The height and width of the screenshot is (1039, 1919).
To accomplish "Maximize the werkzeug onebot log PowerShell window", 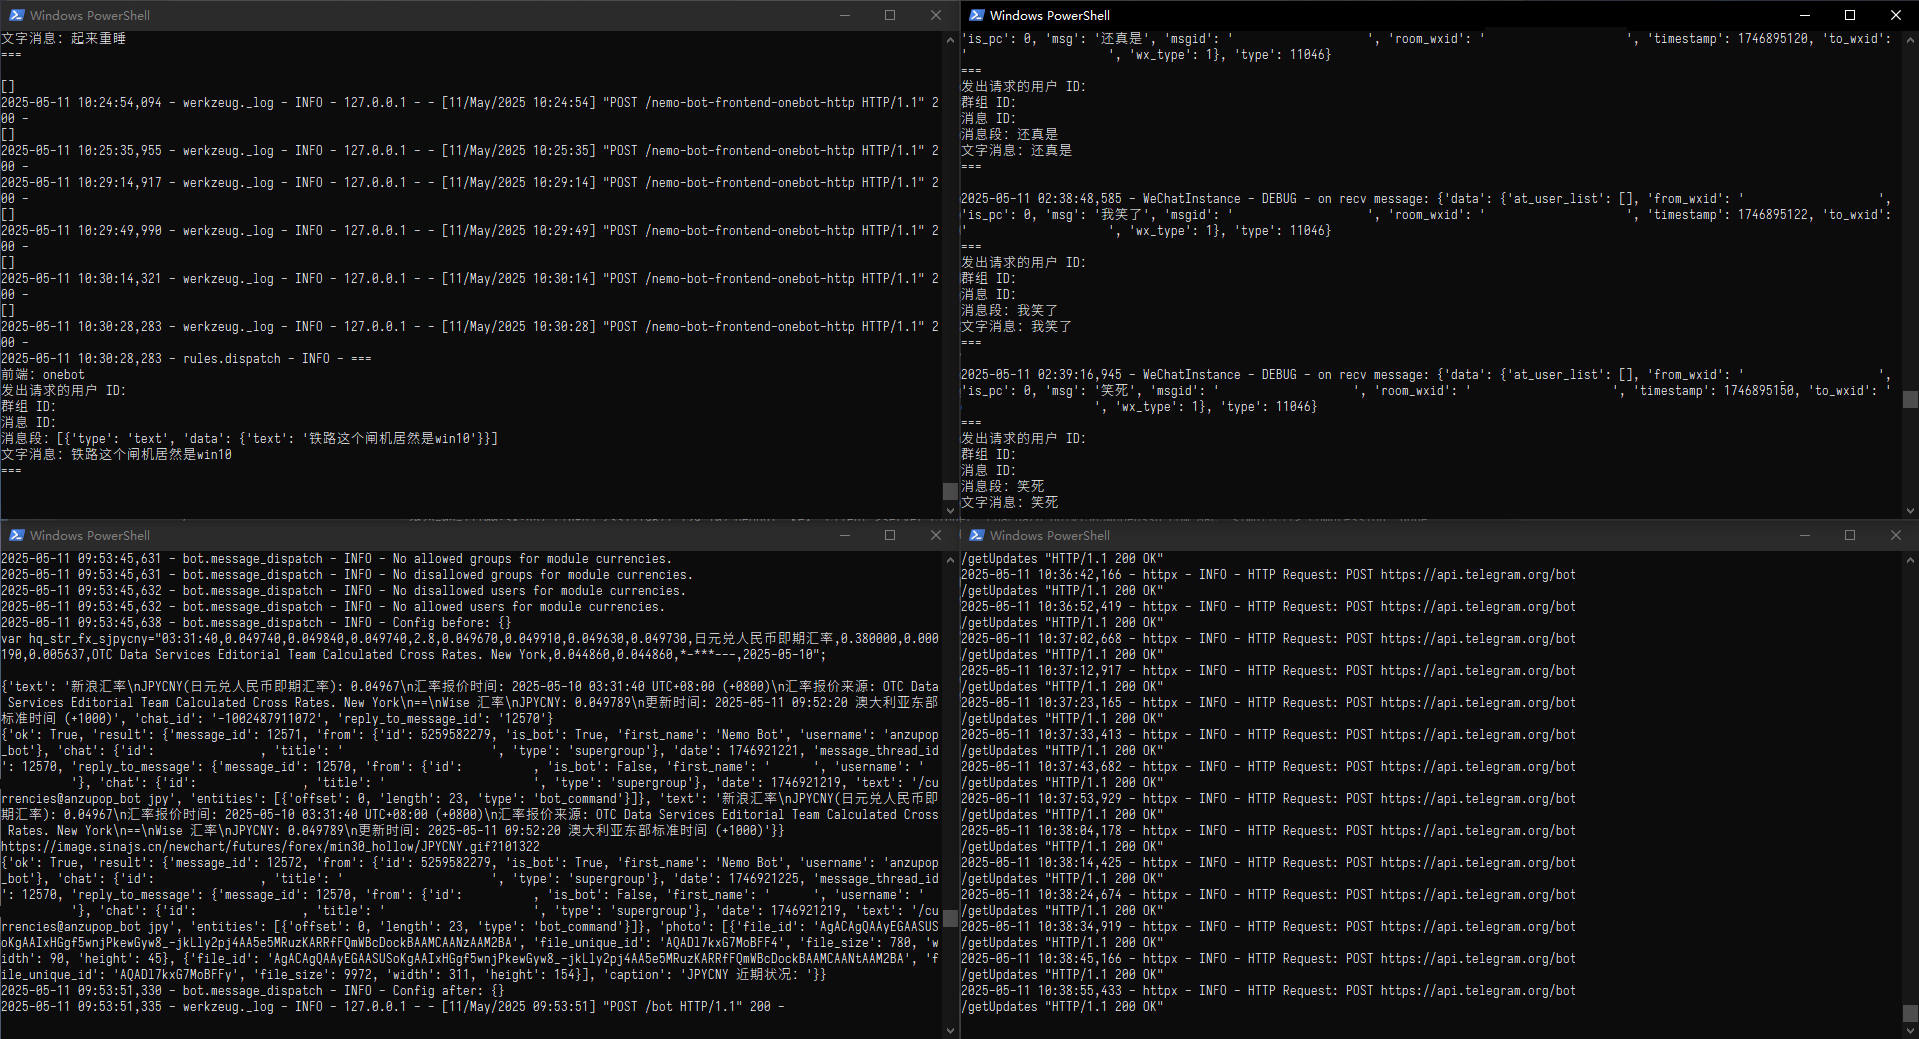I will point(890,15).
